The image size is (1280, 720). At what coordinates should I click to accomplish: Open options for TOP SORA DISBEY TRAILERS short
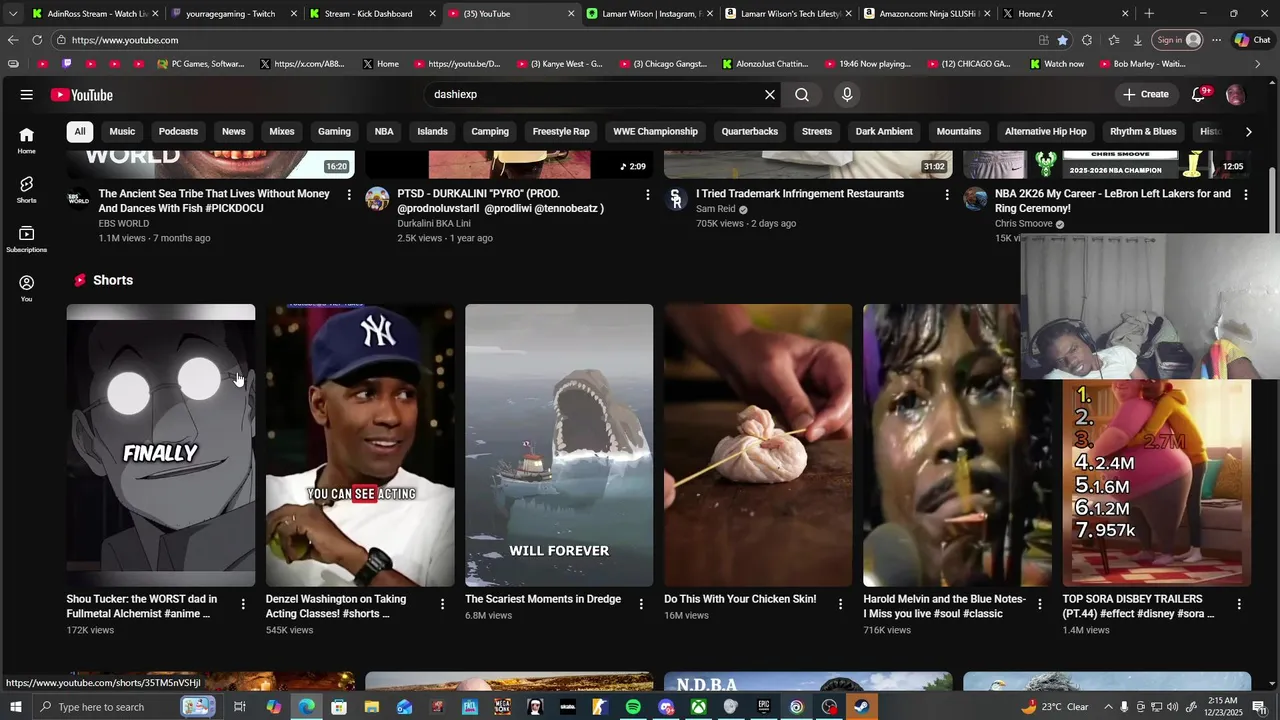1239,604
